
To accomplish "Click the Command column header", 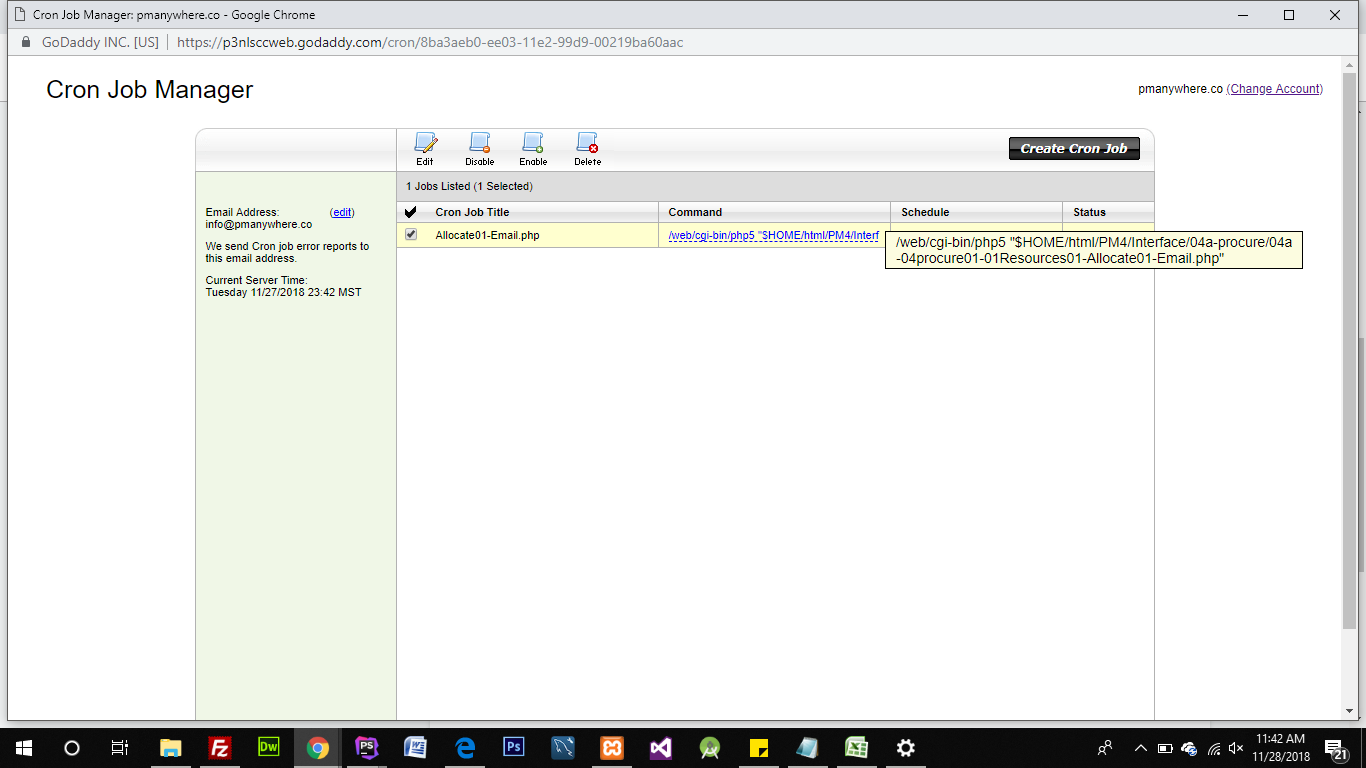I will 695,212.
